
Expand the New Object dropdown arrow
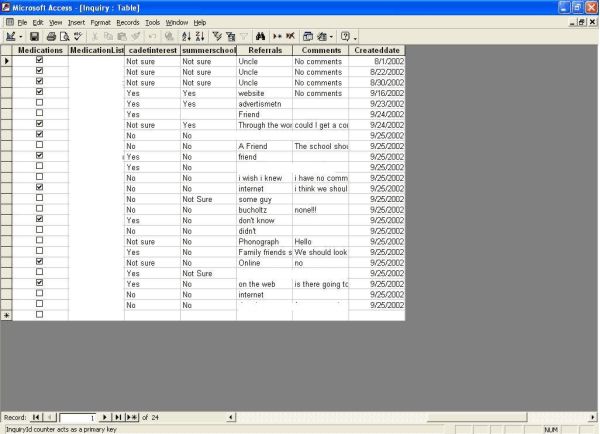pyautogui.click(x=331, y=37)
